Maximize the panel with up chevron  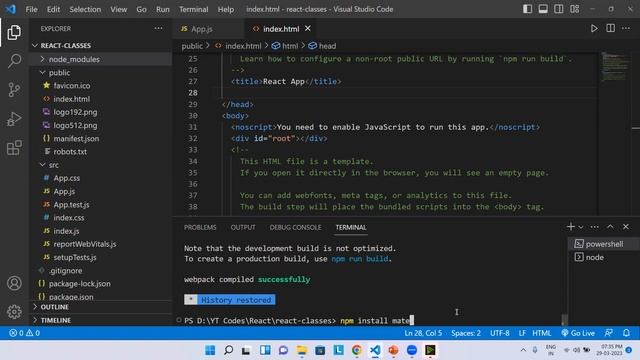click(610, 227)
